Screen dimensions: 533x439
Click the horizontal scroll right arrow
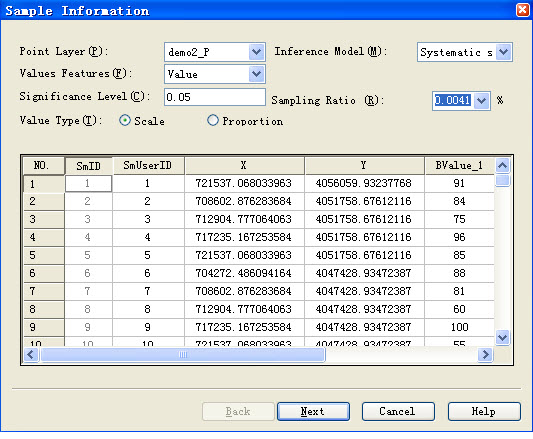tap(485, 355)
